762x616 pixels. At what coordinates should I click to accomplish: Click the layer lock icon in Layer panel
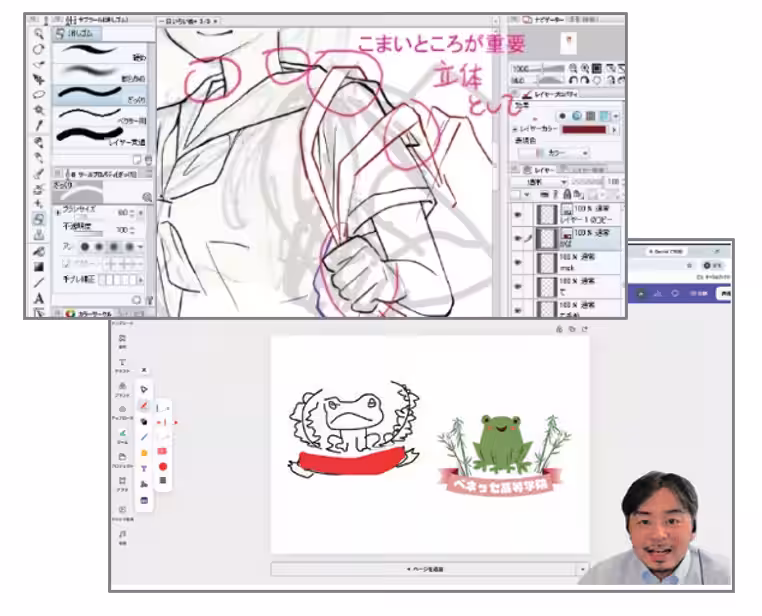pos(567,194)
